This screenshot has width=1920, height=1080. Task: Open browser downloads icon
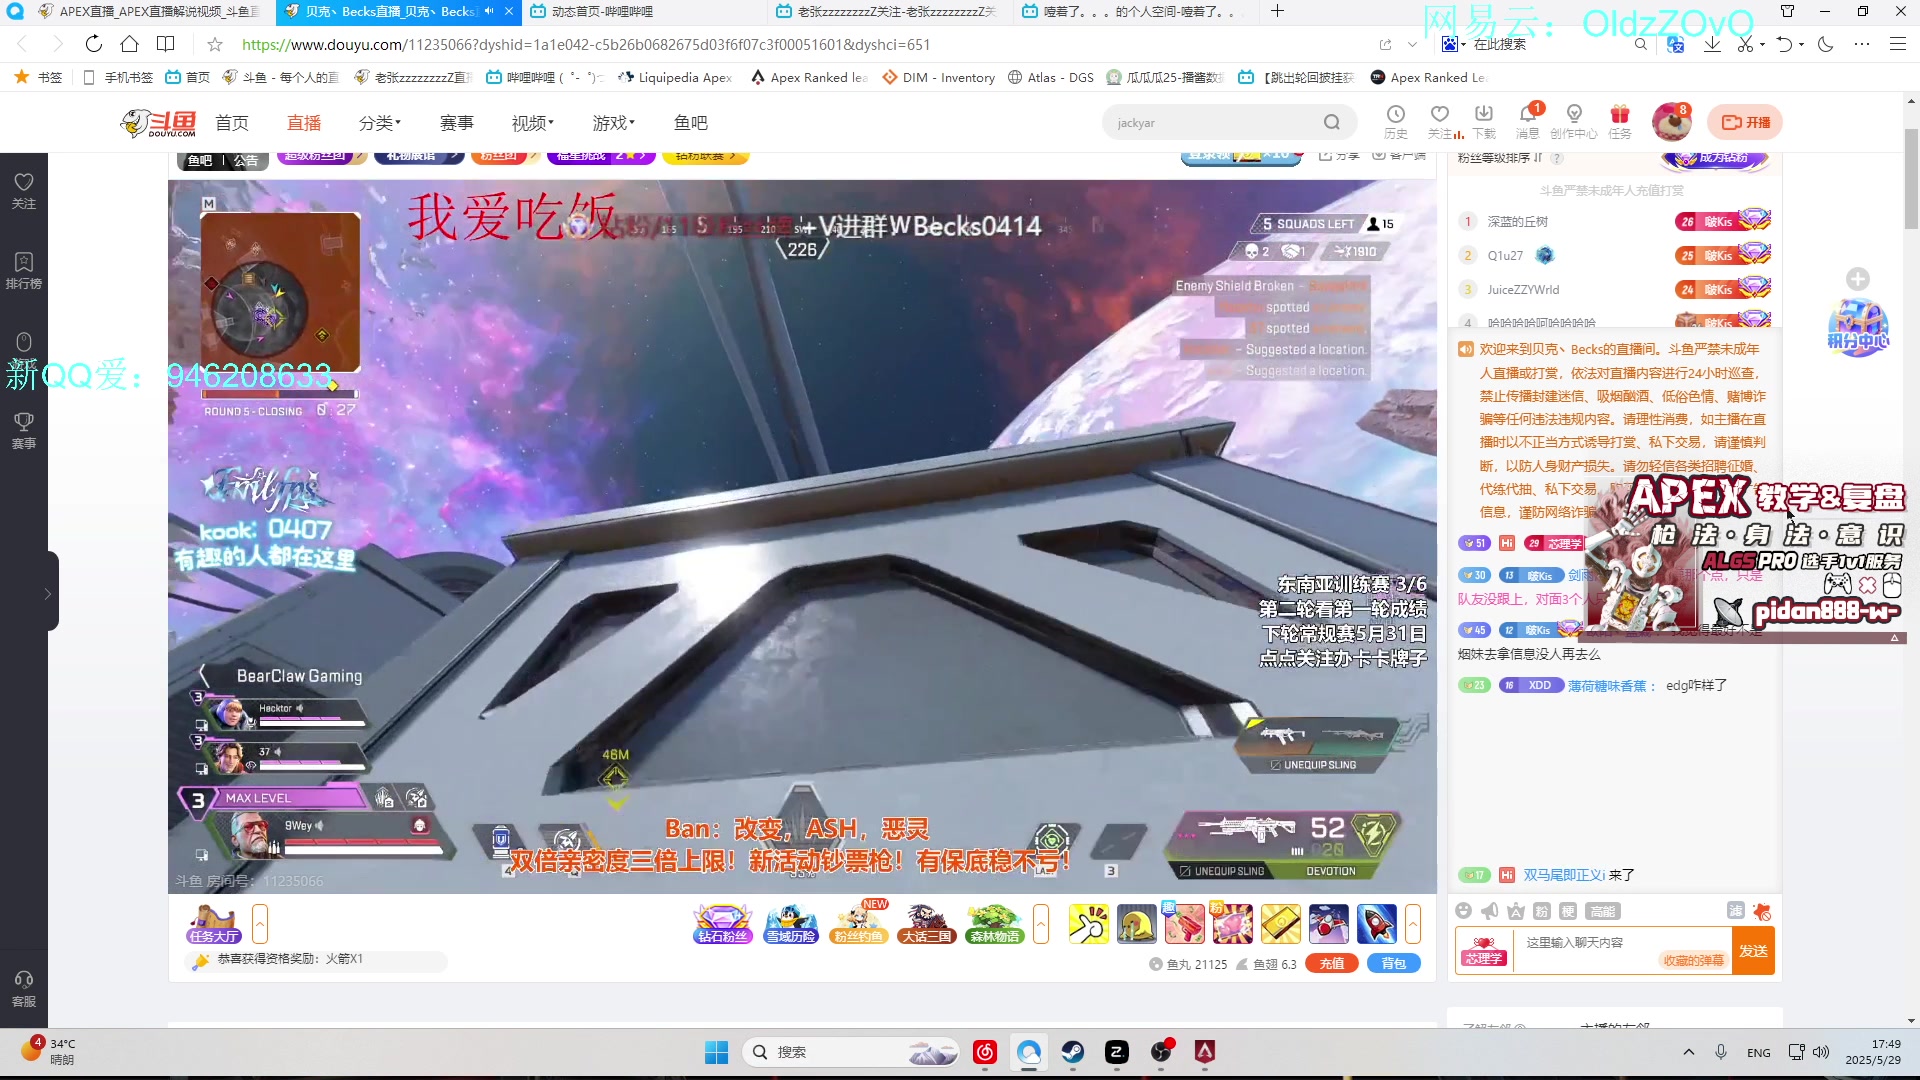pos(1712,44)
